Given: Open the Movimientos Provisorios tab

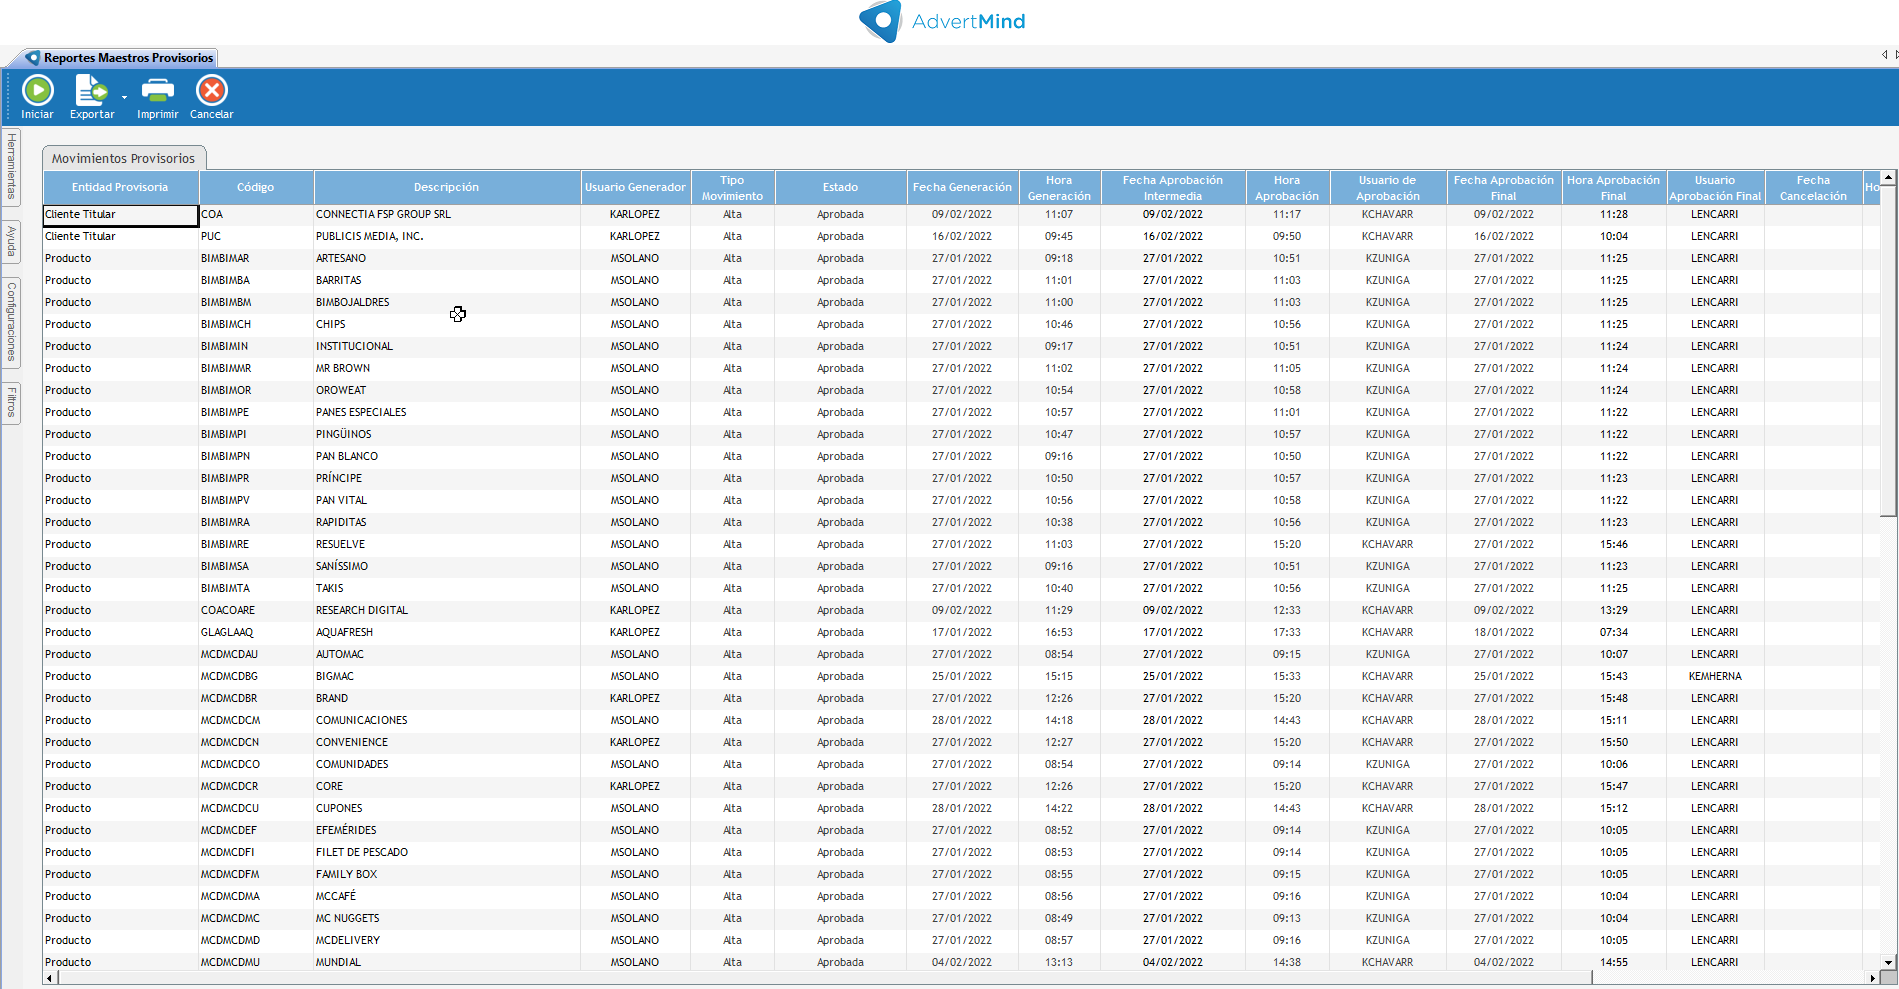Looking at the screenshot, I should (x=124, y=158).
